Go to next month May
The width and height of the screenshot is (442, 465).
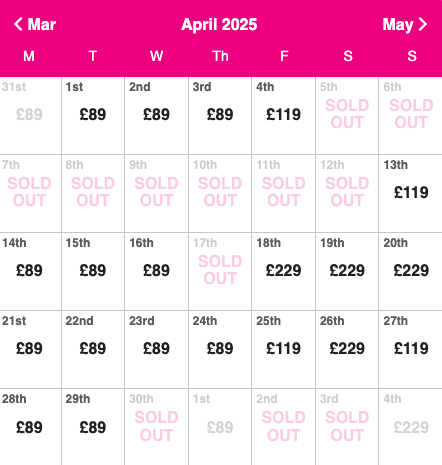click(405, 24)
